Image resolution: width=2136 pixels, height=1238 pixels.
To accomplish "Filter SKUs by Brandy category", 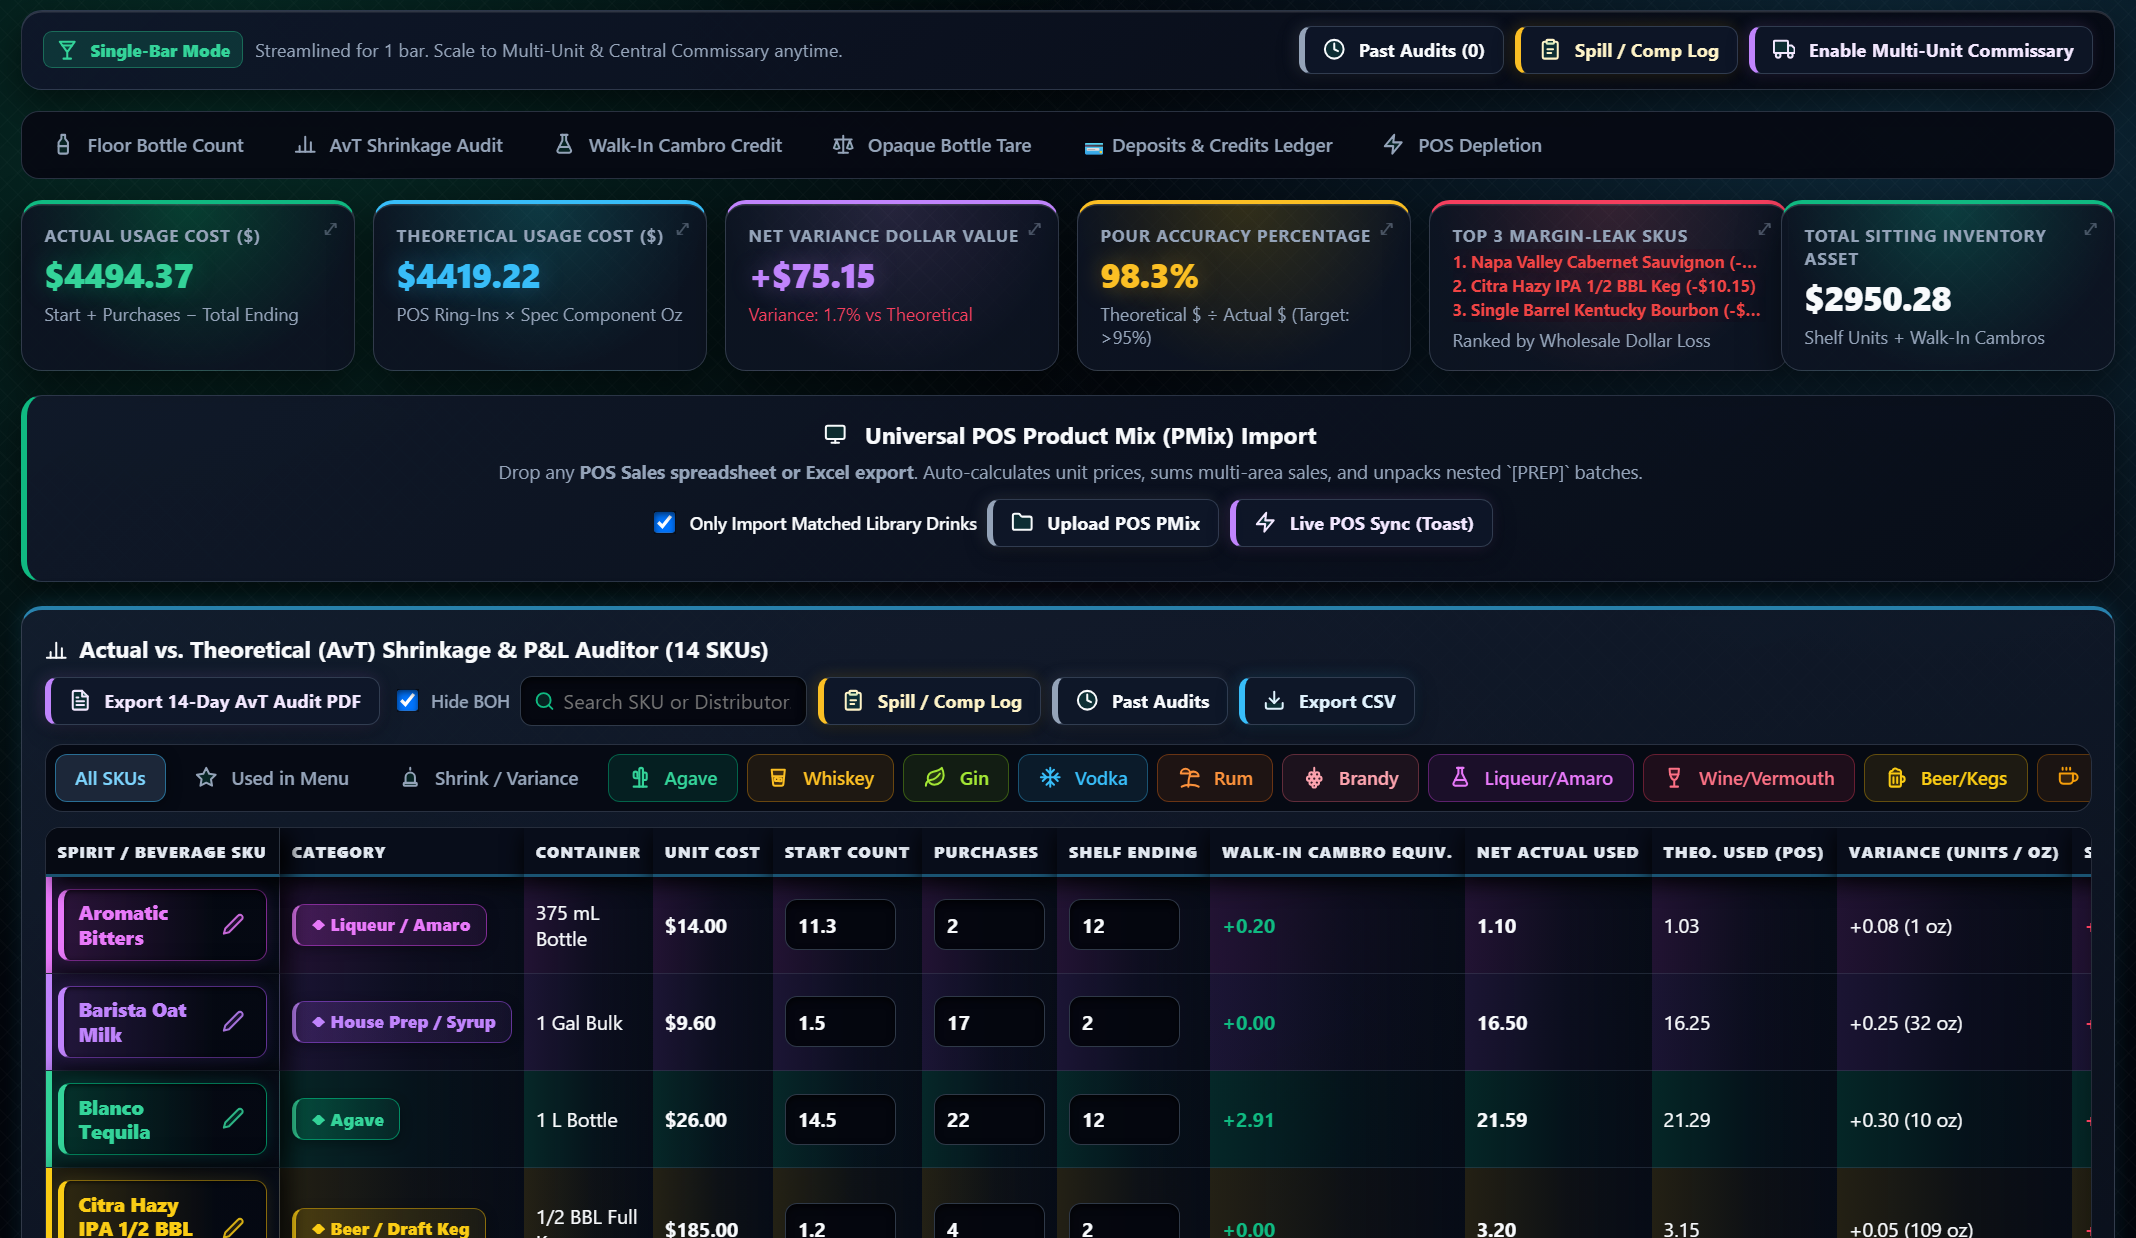I will tap(1351, 778).
